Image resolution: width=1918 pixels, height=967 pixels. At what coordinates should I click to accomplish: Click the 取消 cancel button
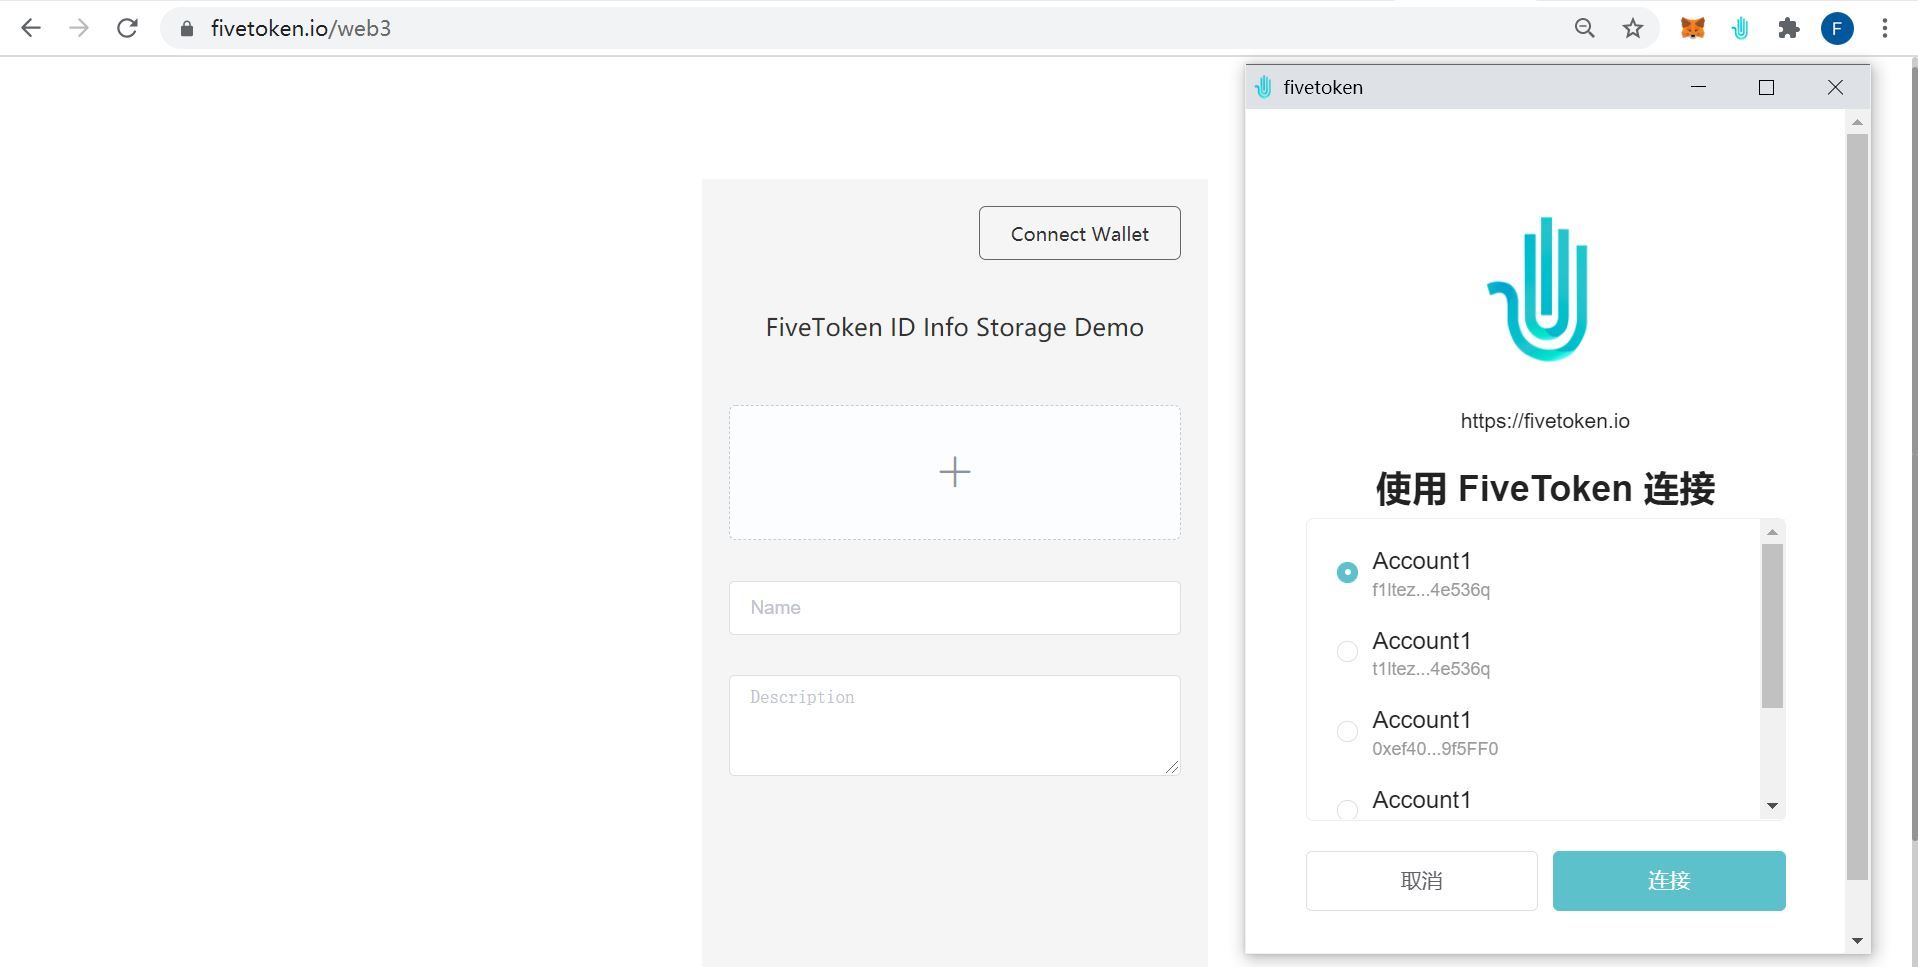[x=1421, y=881]
